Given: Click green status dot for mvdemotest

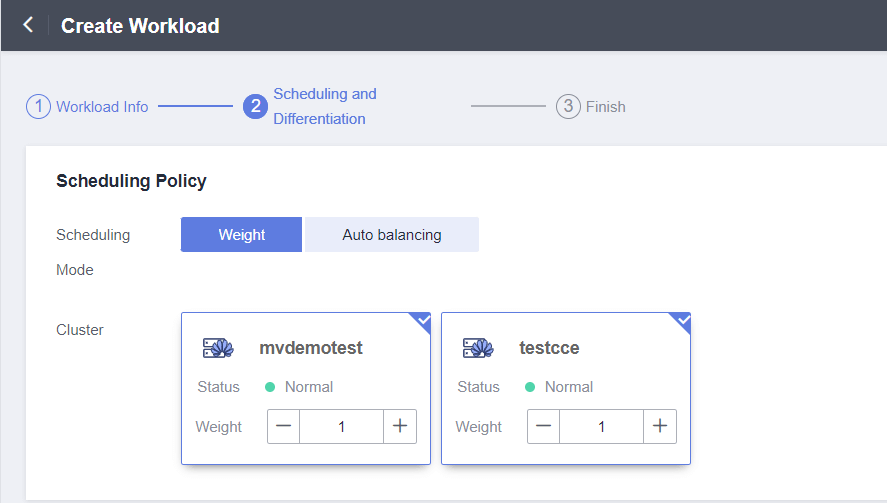Looking at the screenshot, I should [x=270, y=387].
